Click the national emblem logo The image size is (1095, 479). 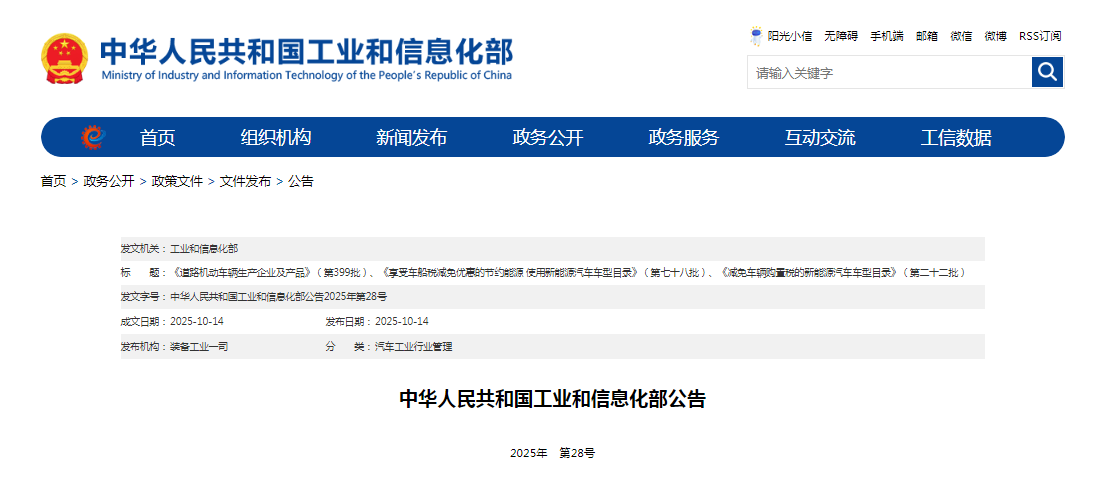point(65,59)
